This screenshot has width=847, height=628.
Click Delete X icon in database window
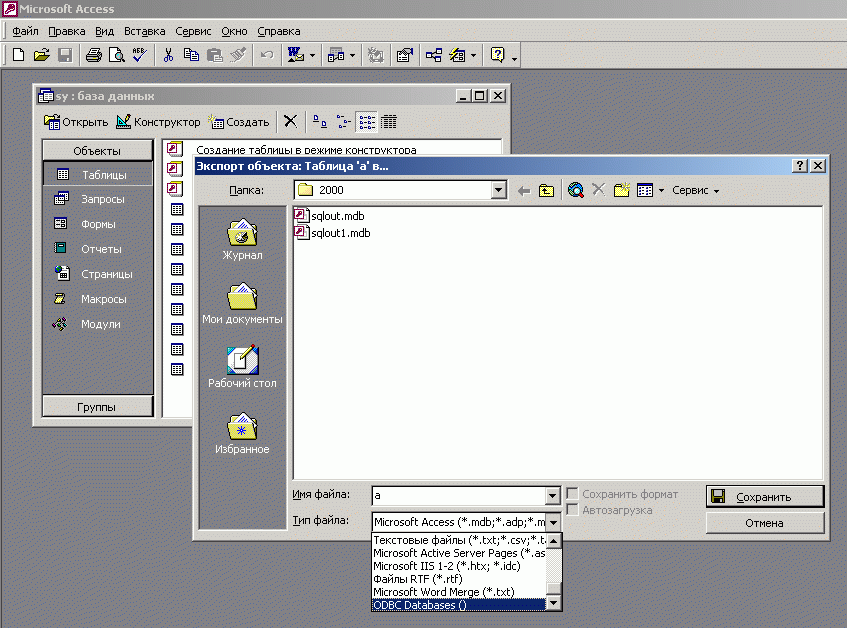pyautogui.click(x=291, y=121)
